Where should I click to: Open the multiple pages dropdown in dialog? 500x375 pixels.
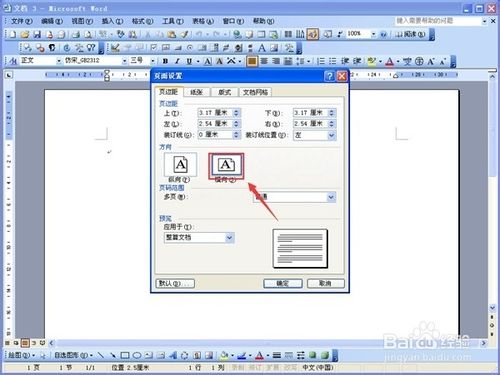pos(331,197)
